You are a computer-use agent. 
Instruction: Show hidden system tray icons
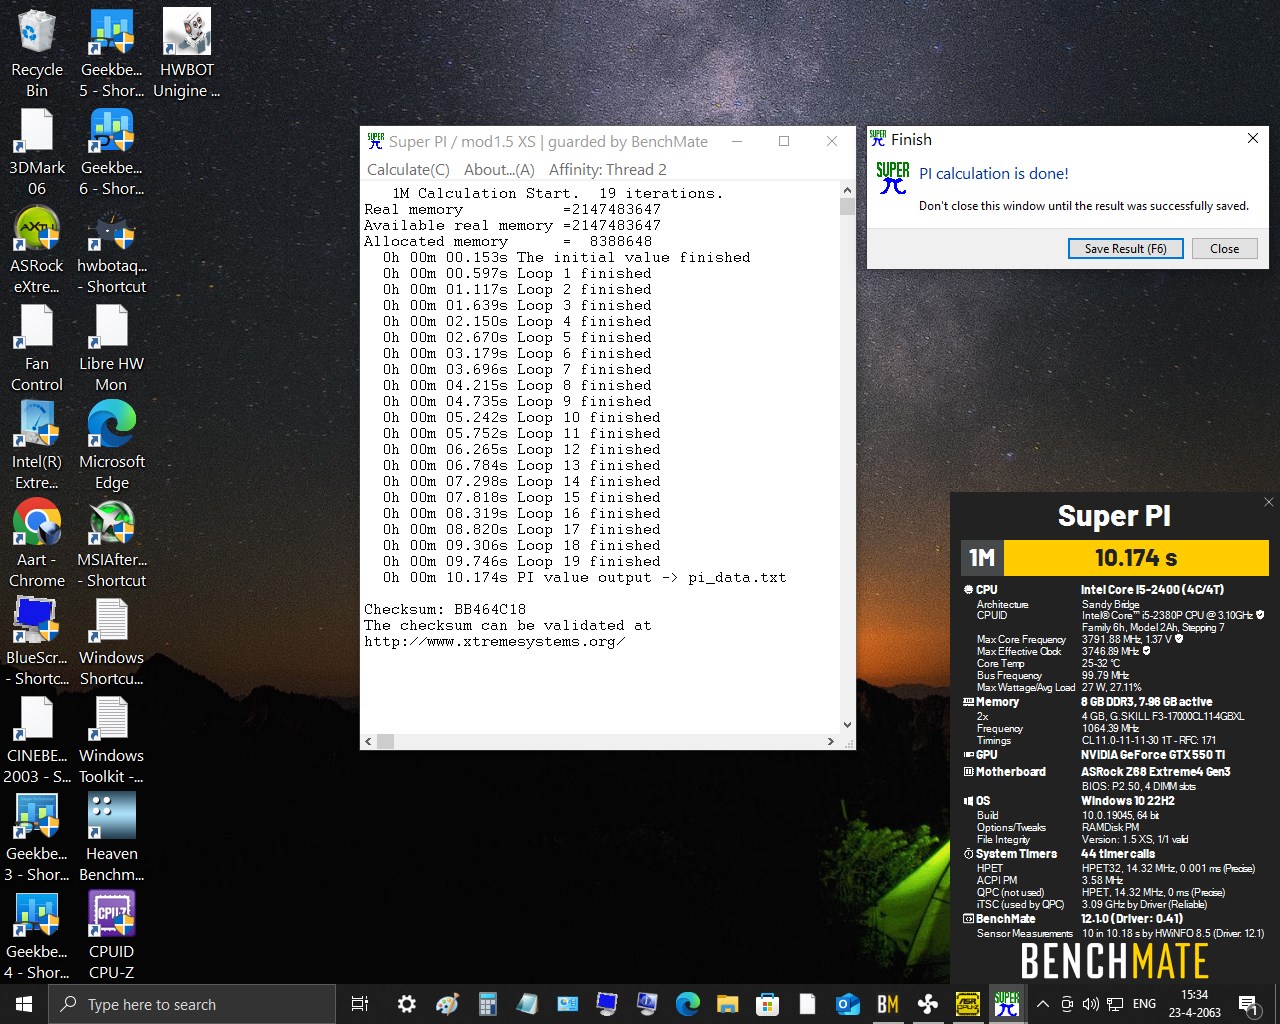tap(1042, 1004)
